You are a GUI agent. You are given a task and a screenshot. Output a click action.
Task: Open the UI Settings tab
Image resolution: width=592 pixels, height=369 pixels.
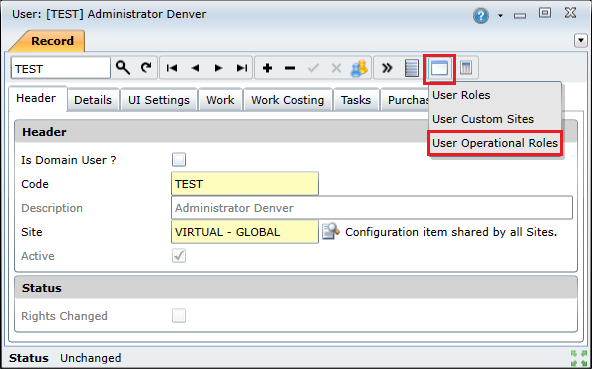click(x=159, y=100)
